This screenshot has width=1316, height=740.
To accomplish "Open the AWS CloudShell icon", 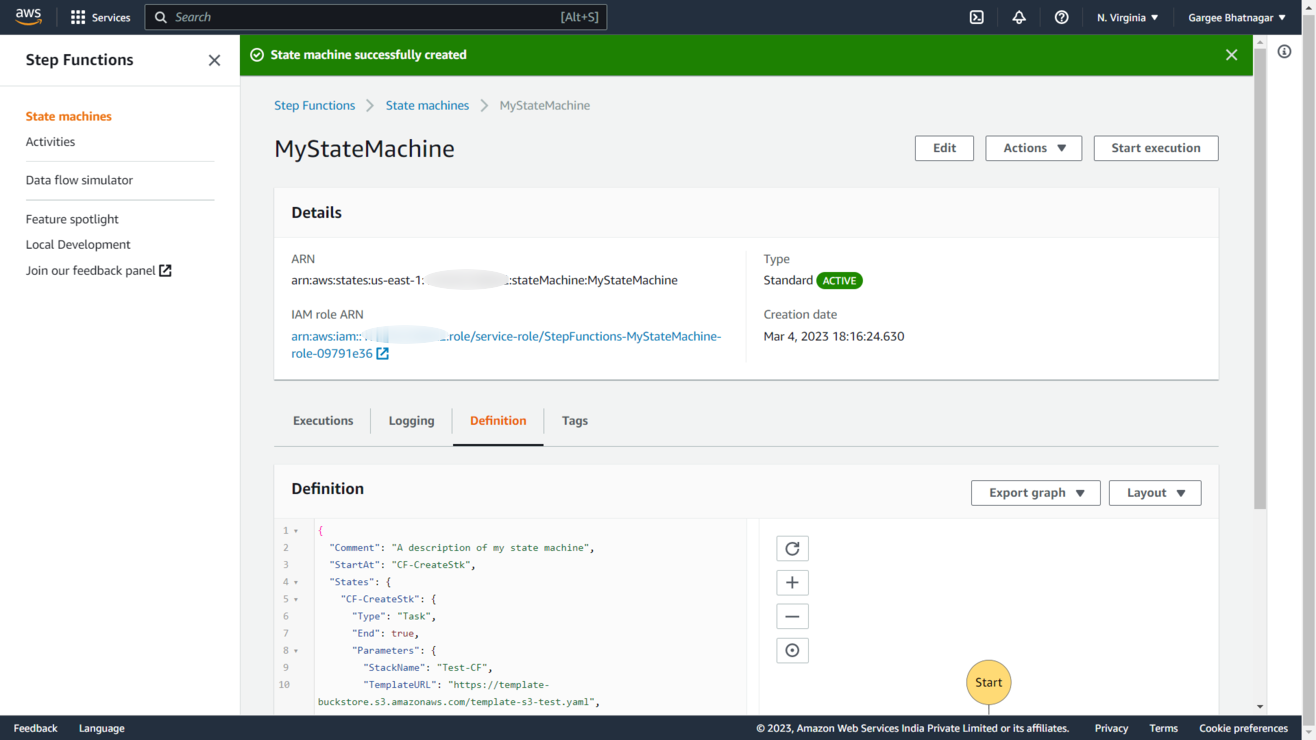I will tap(977, 17).
